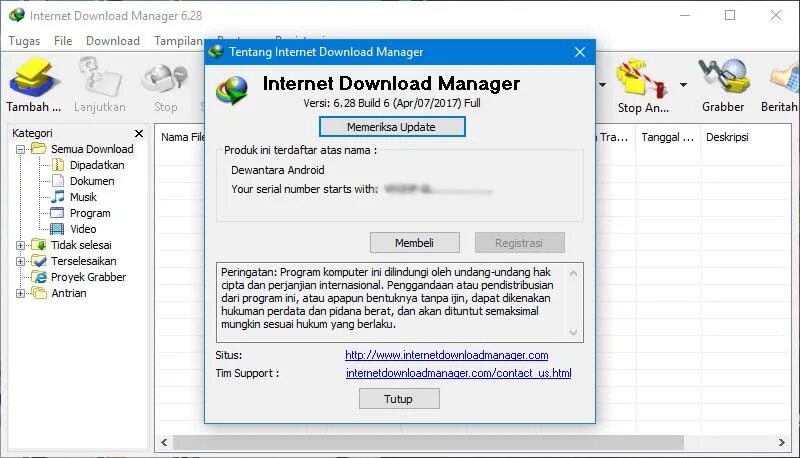Click the horizontal scrollbar left arrow
This screenshot has width=800, height=458.
tap(164, 442)
